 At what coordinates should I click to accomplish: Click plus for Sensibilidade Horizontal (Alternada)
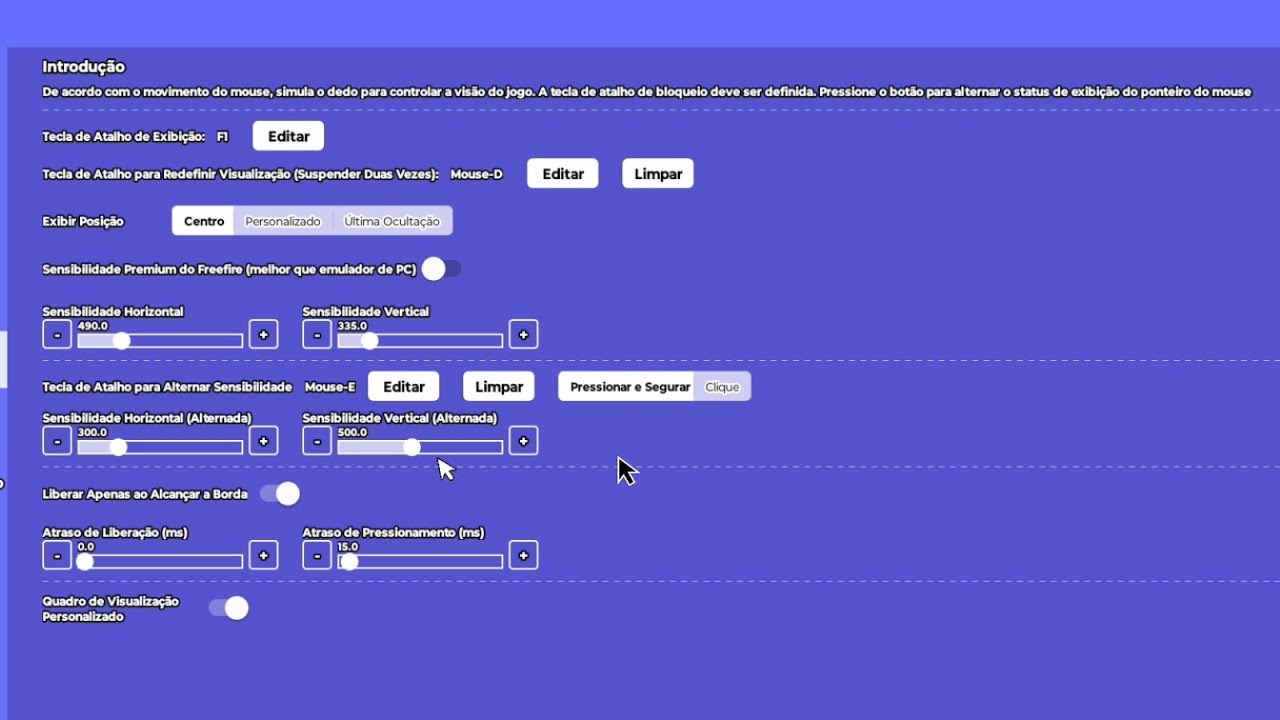point(263,441)
